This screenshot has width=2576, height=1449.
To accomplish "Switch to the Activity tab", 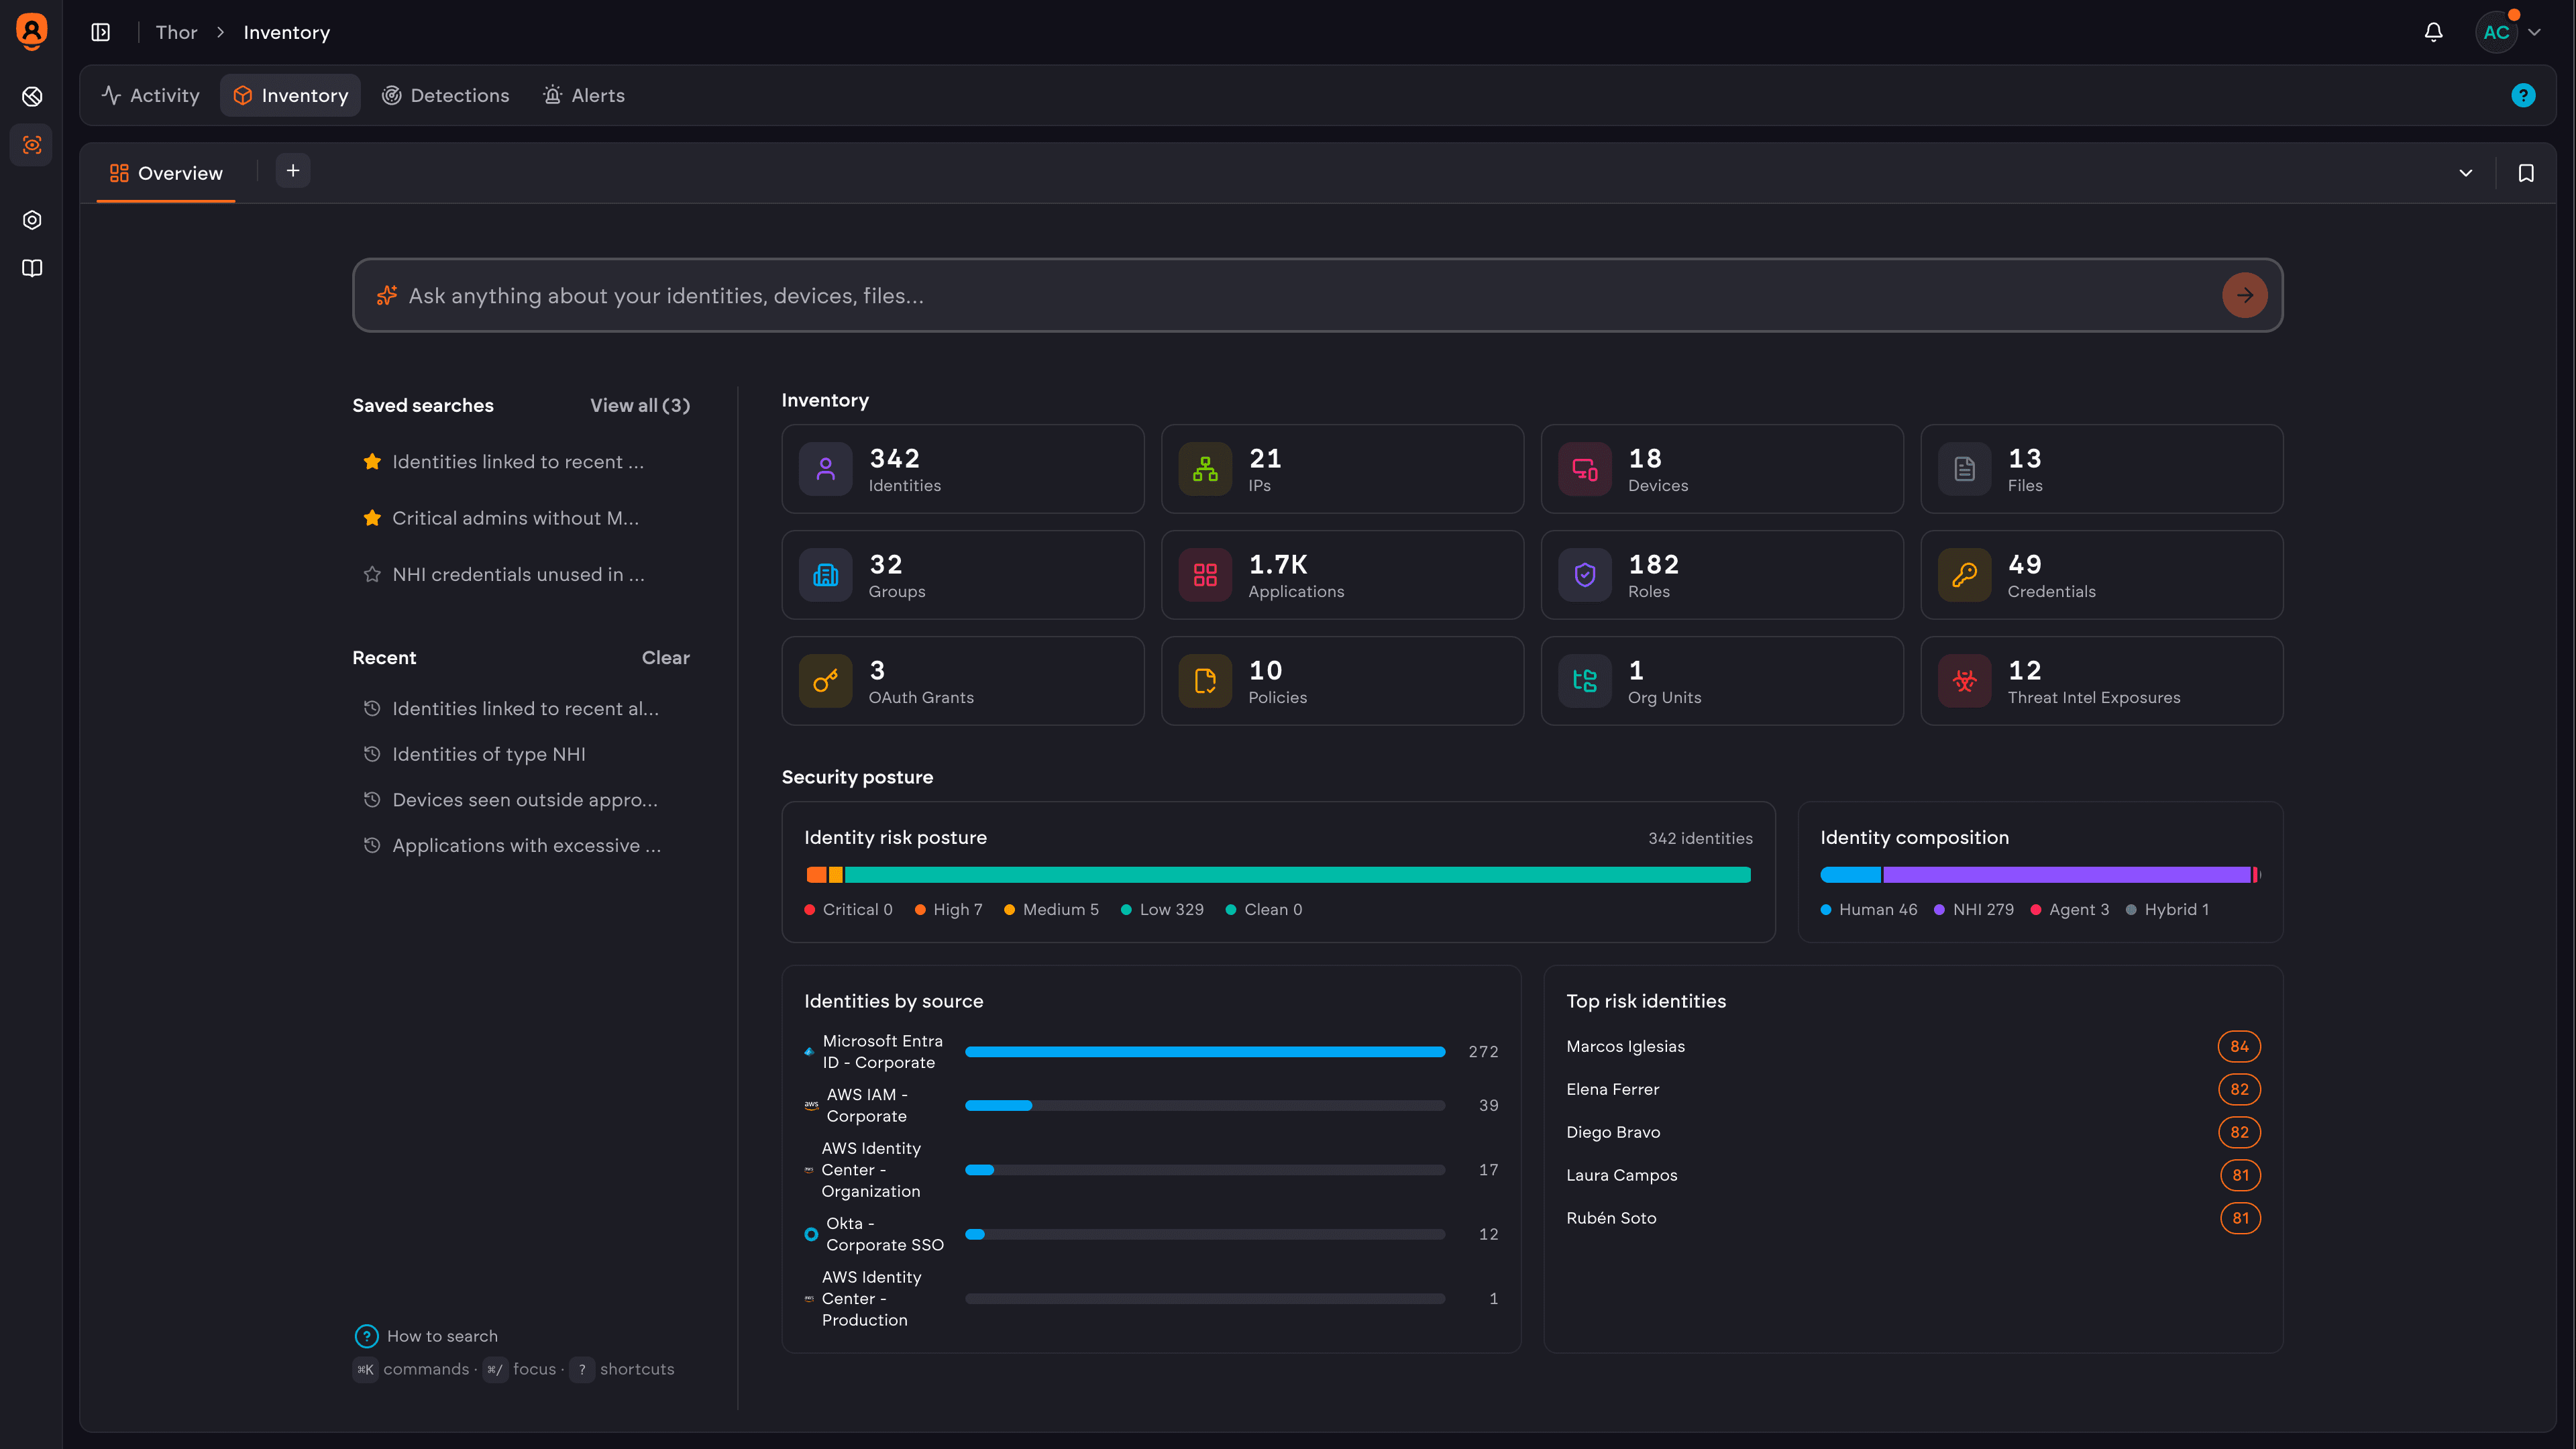I will point(151,95).
